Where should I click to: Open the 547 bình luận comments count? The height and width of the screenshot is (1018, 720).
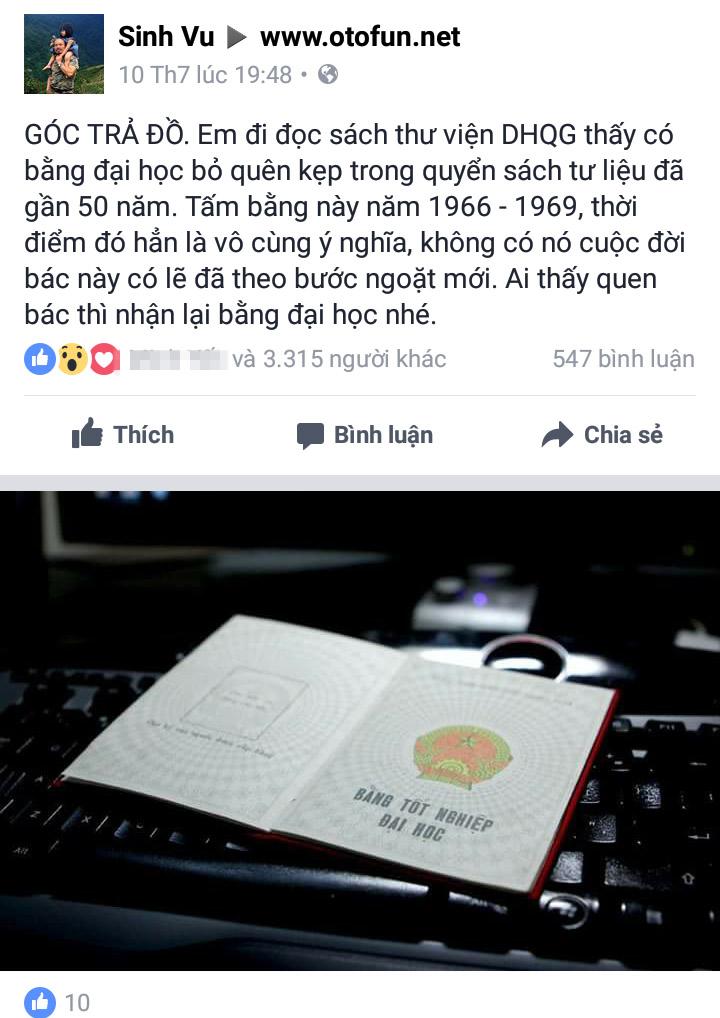623,359
